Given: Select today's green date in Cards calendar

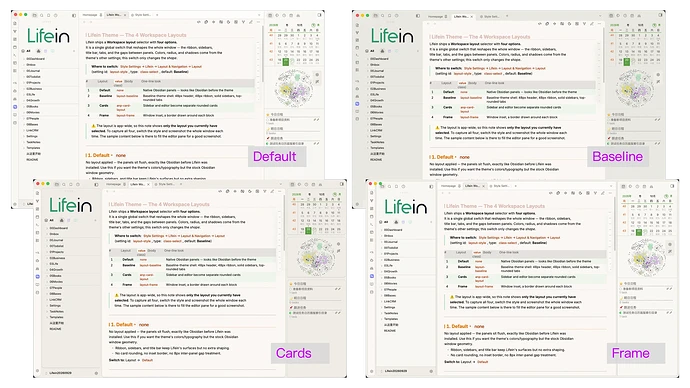Looking at the screenshot, I should (x=308, y=231).
